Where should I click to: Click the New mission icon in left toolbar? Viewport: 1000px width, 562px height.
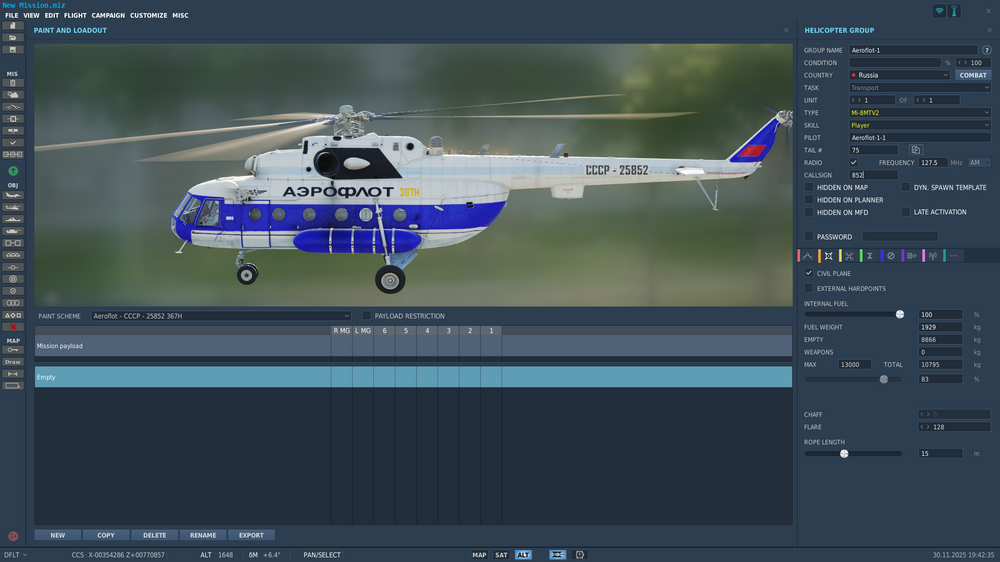pyautogui.click(x=13, y=26)
